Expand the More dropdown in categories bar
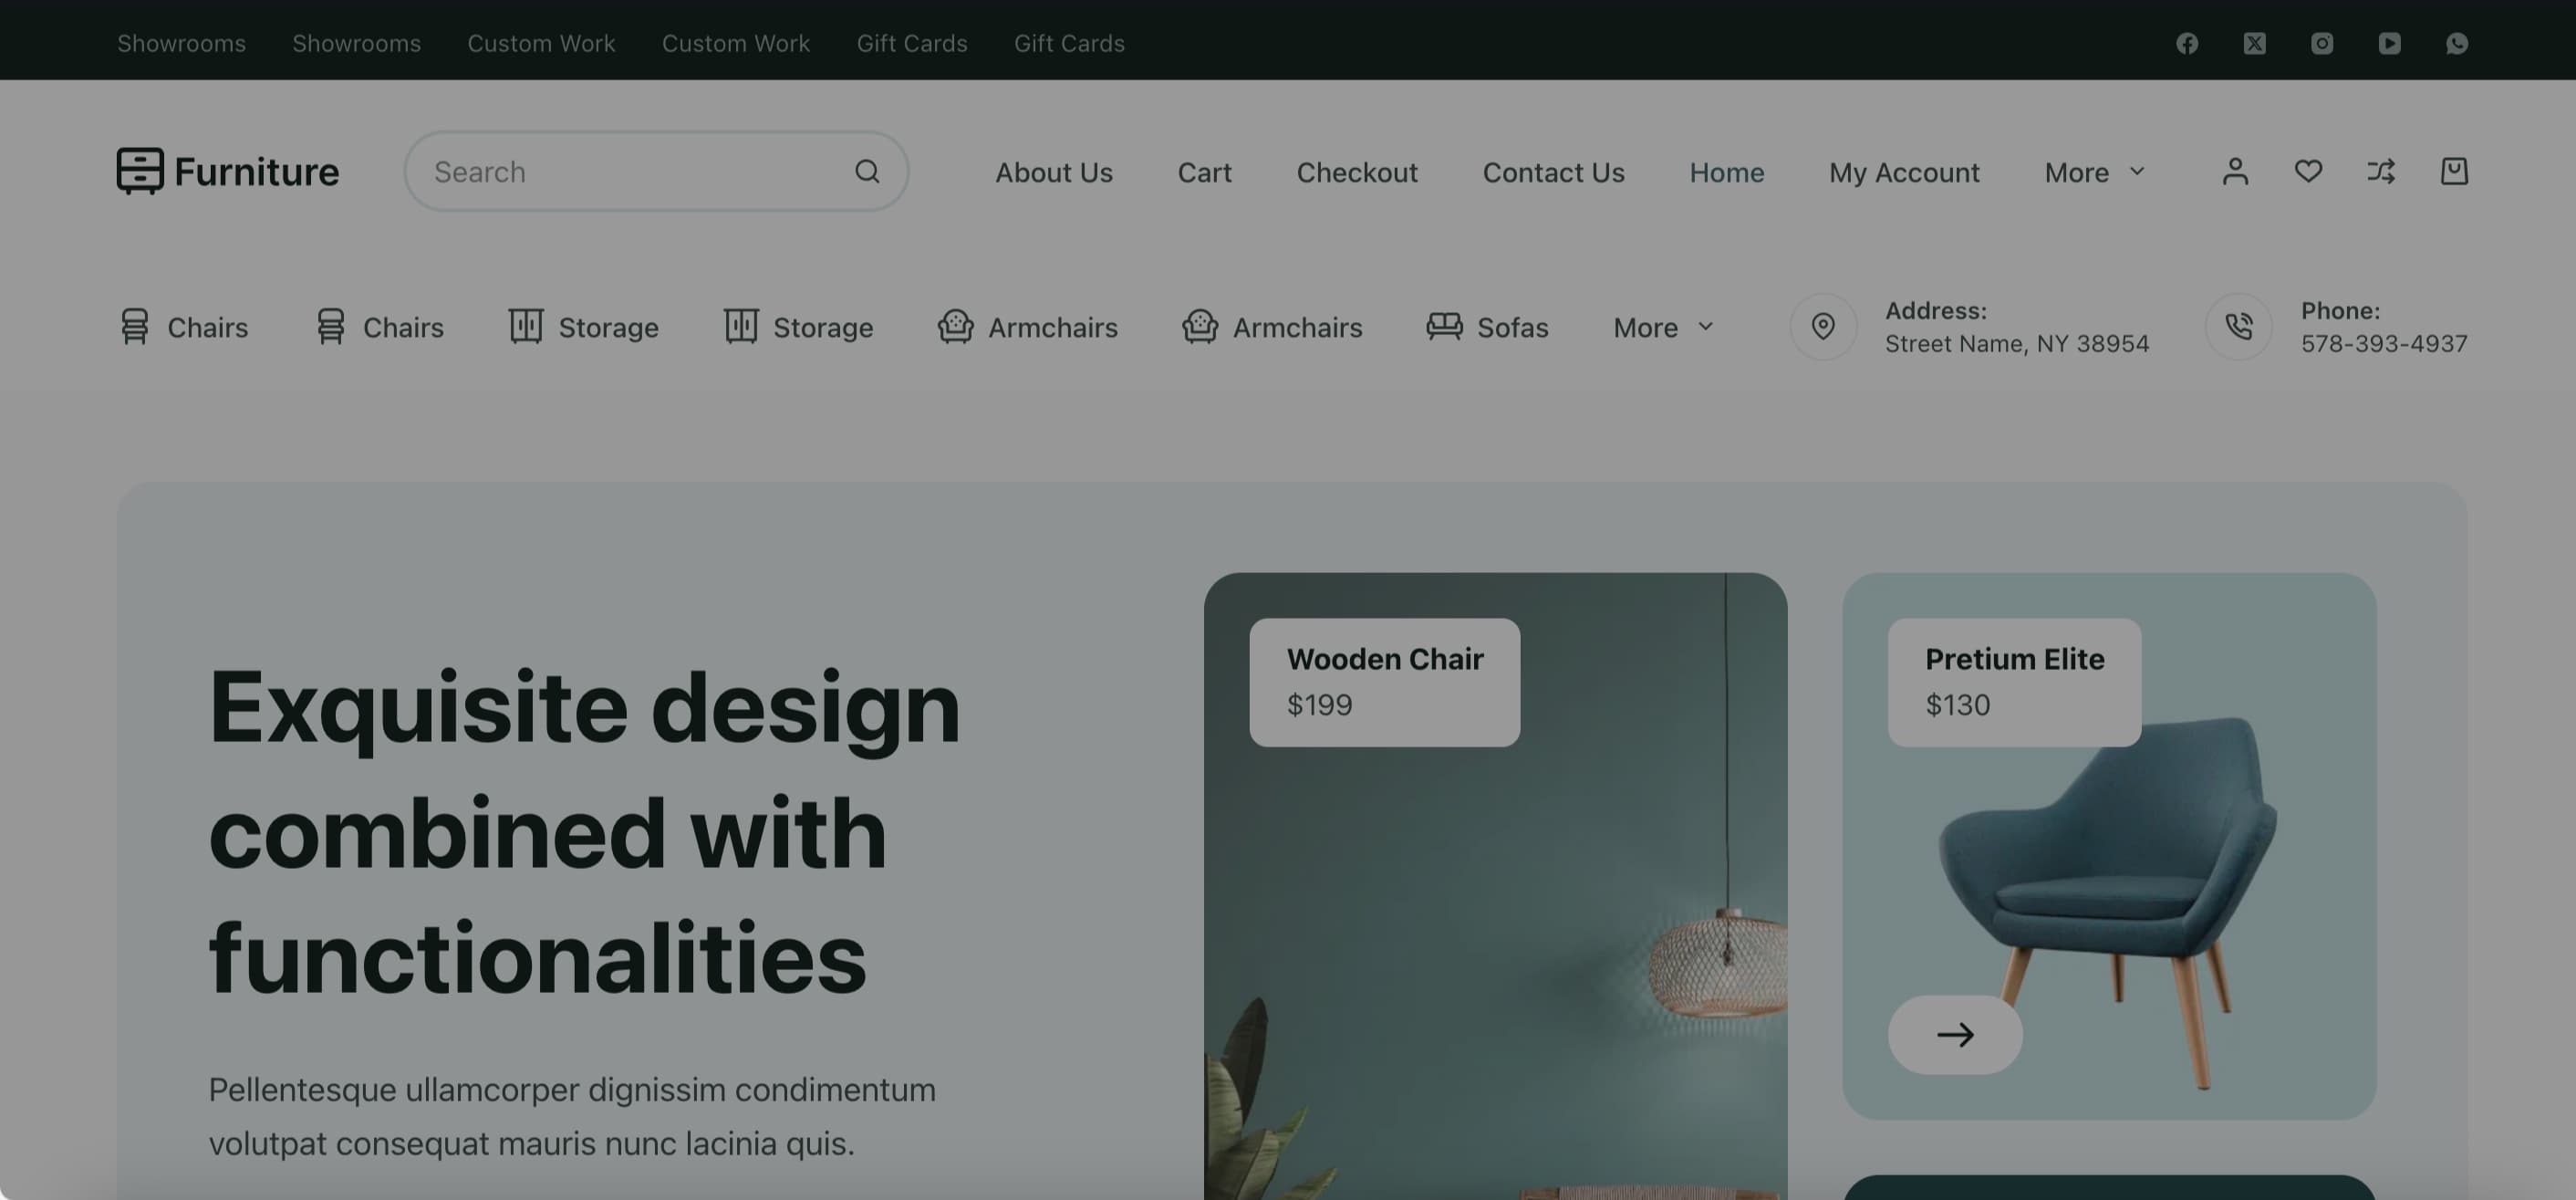 click(x=1663, y=327)
